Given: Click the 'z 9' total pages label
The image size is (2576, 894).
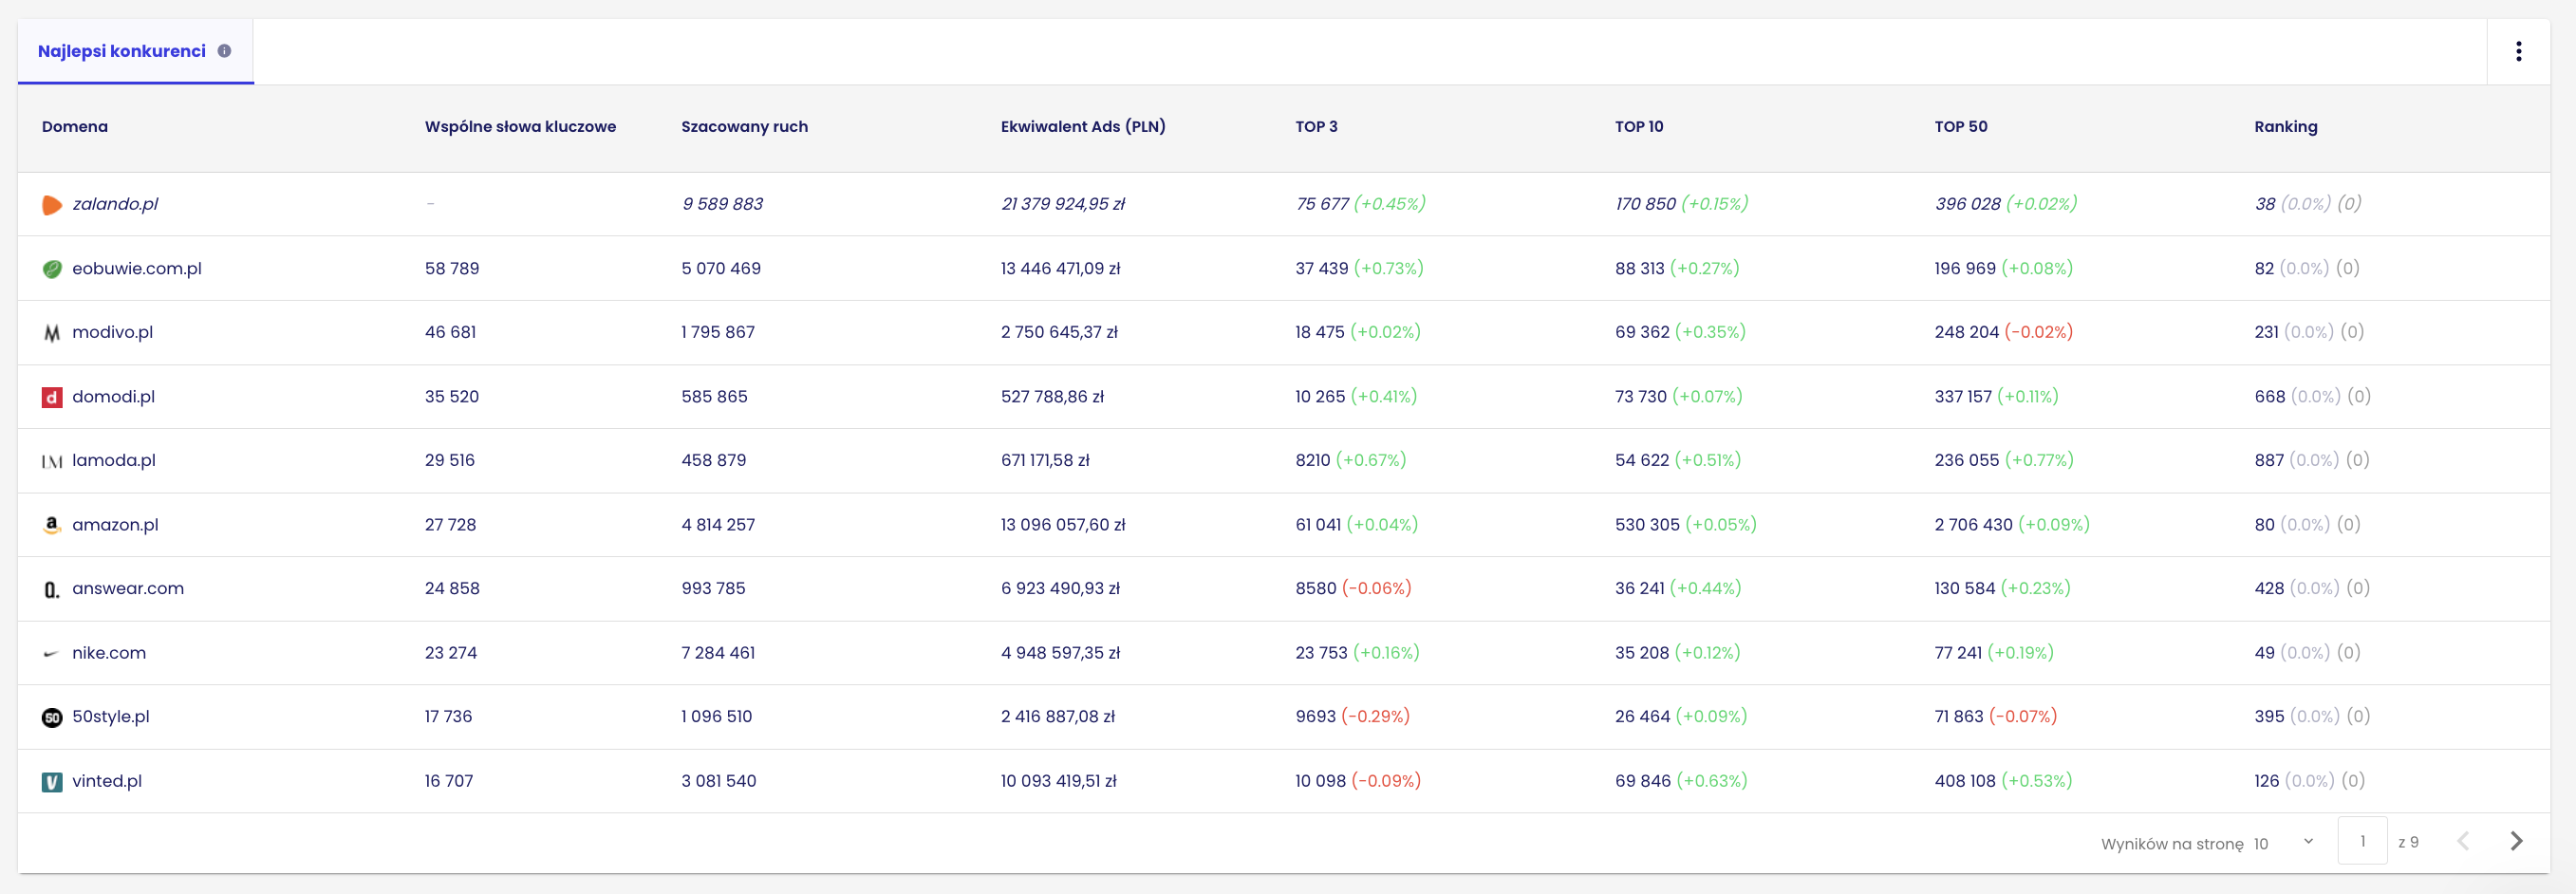Looking at the screenshot, I should pos(2408,842).
